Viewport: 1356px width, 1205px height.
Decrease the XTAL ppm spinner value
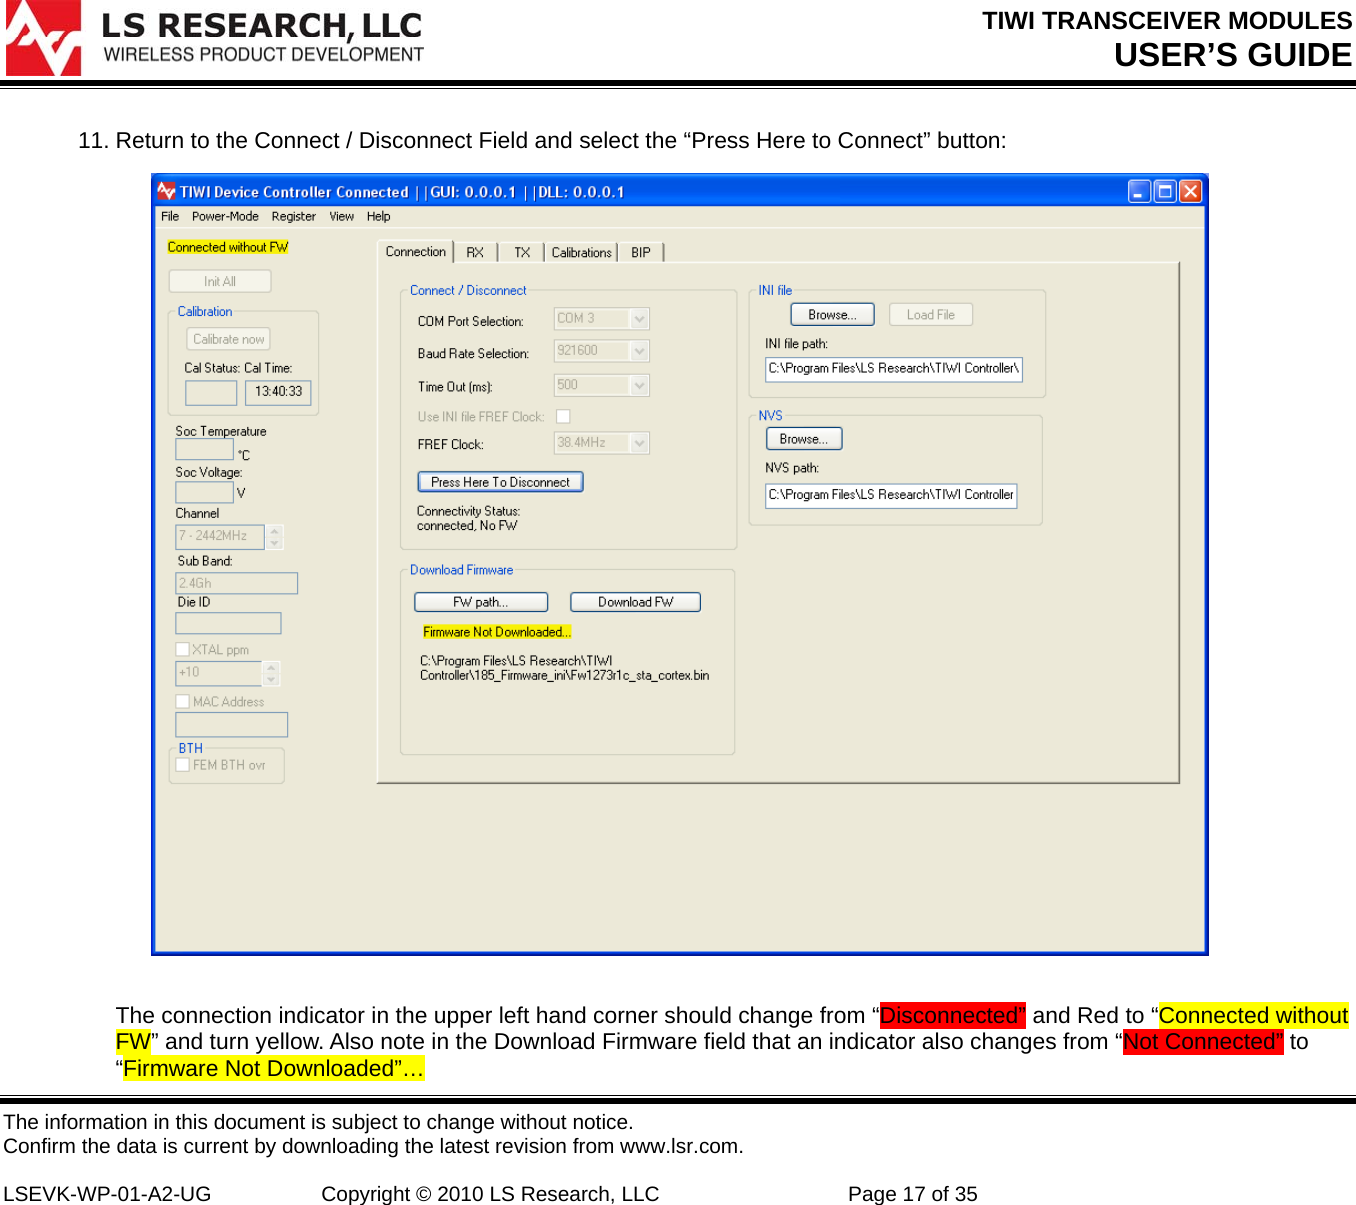(271, 679)
